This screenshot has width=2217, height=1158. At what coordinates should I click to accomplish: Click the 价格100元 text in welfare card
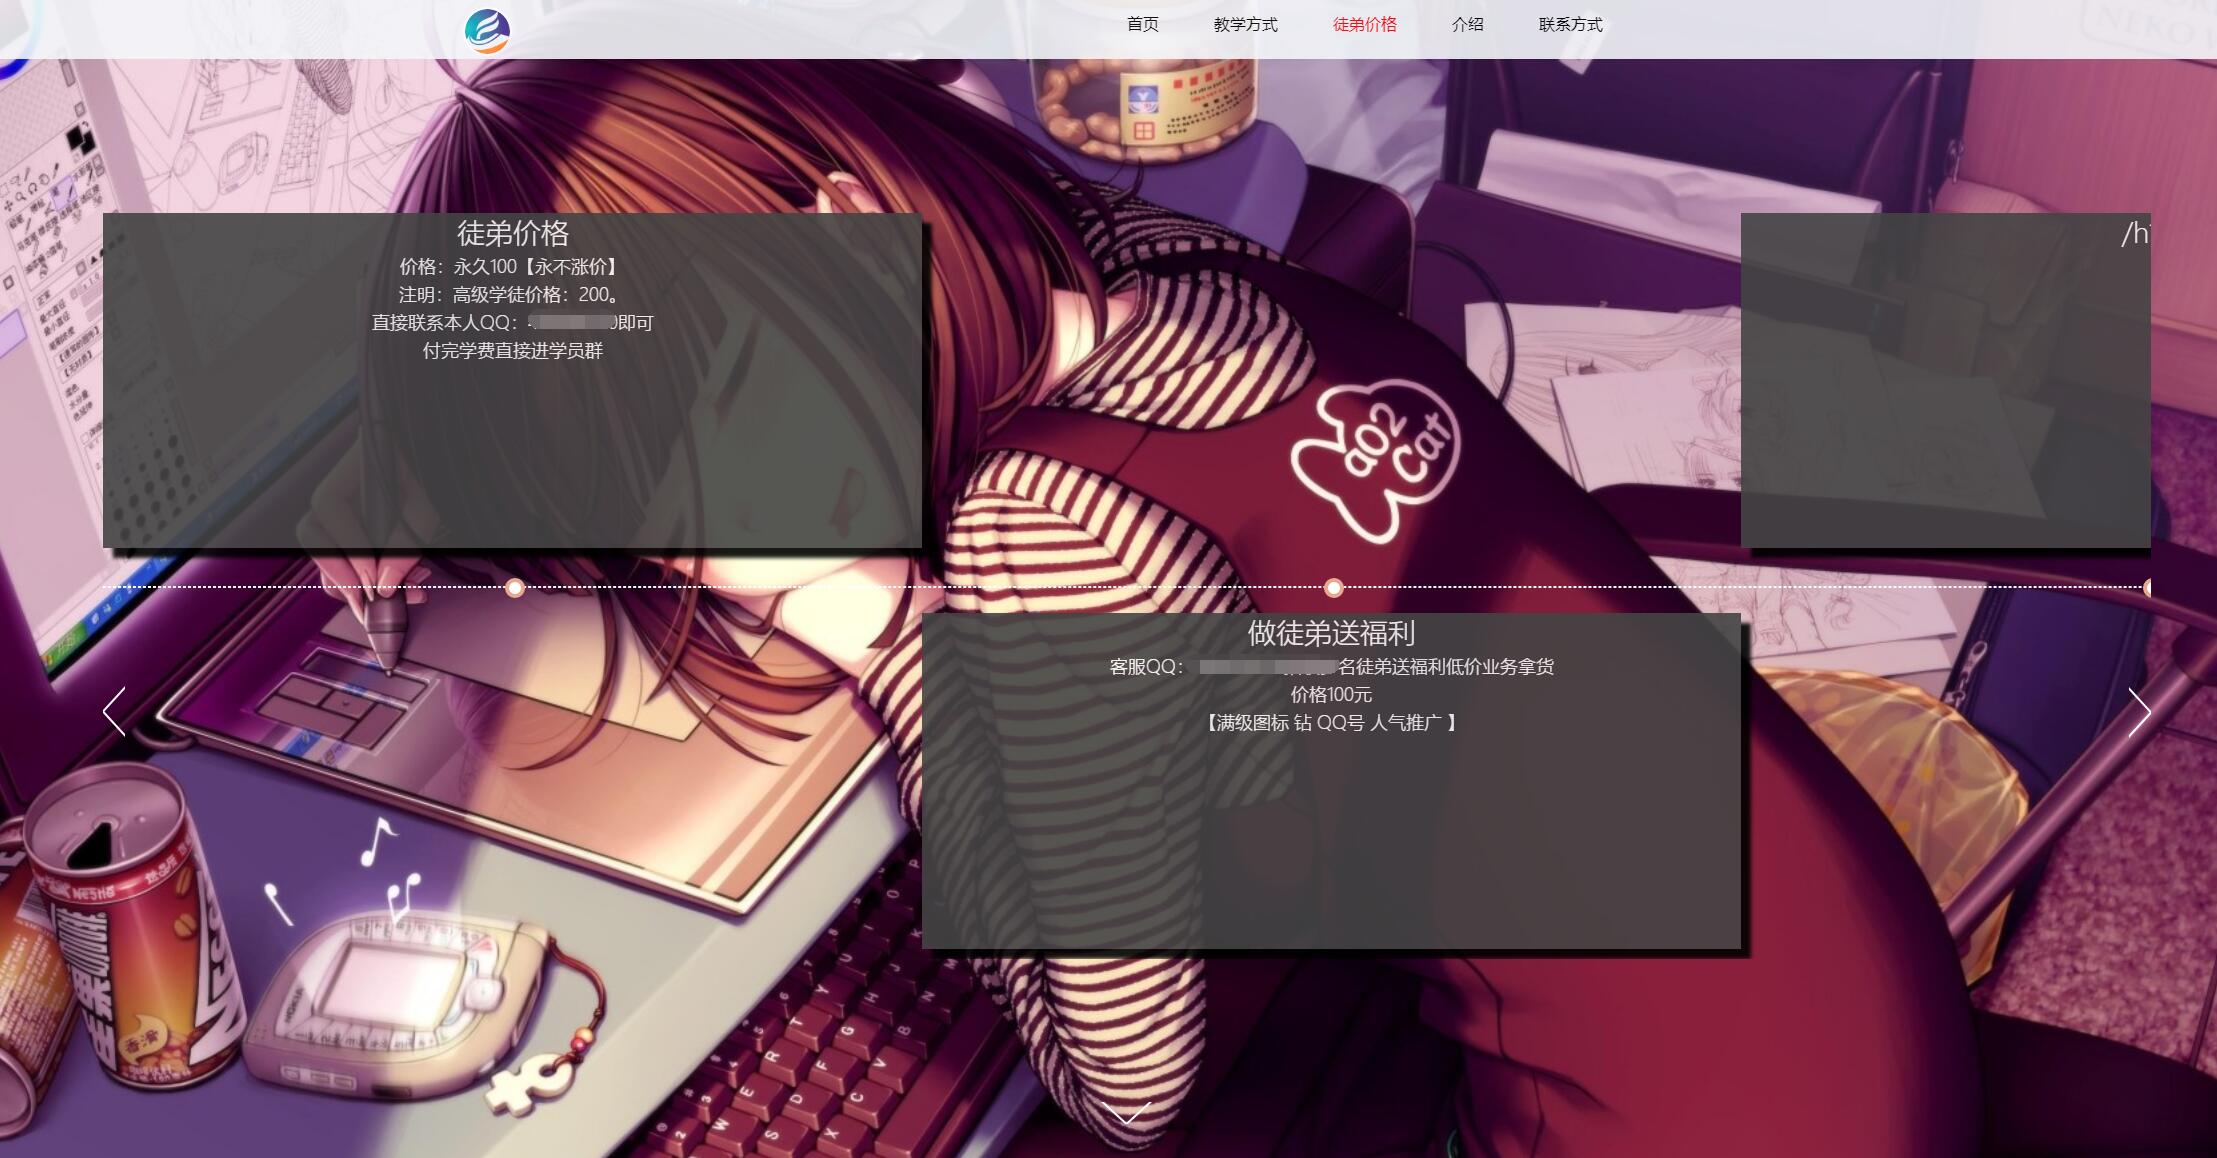tap(1331, 694)
